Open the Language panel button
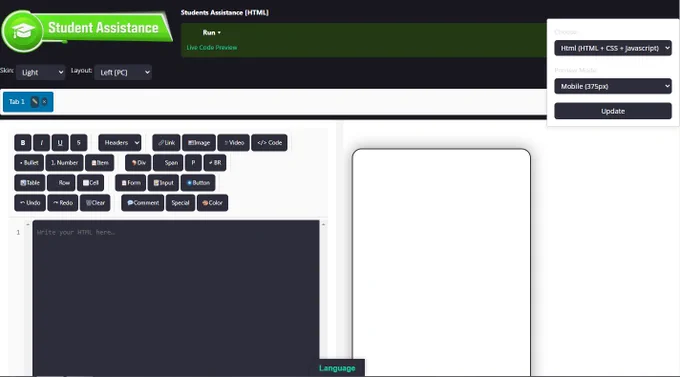680x377 pixels. coord(337,368)
